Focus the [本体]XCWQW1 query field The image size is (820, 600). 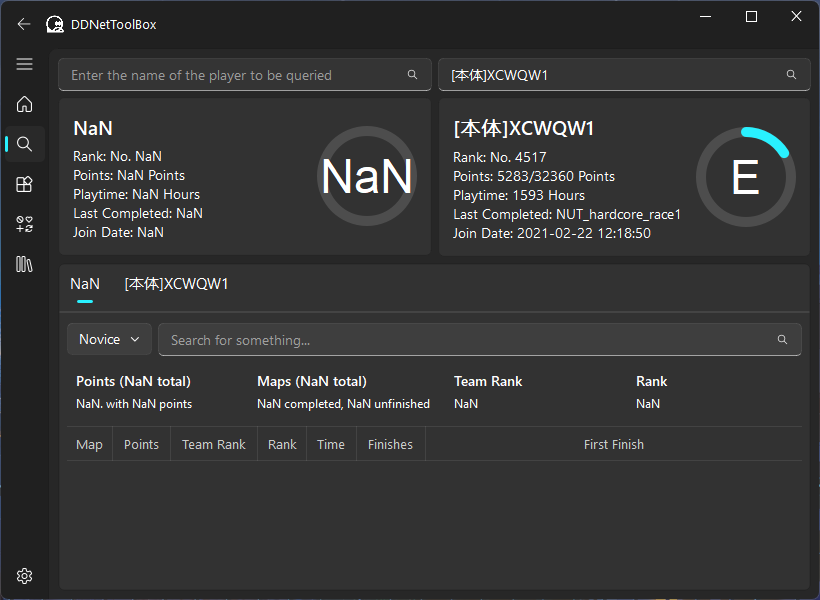click(x=624, y=75)
